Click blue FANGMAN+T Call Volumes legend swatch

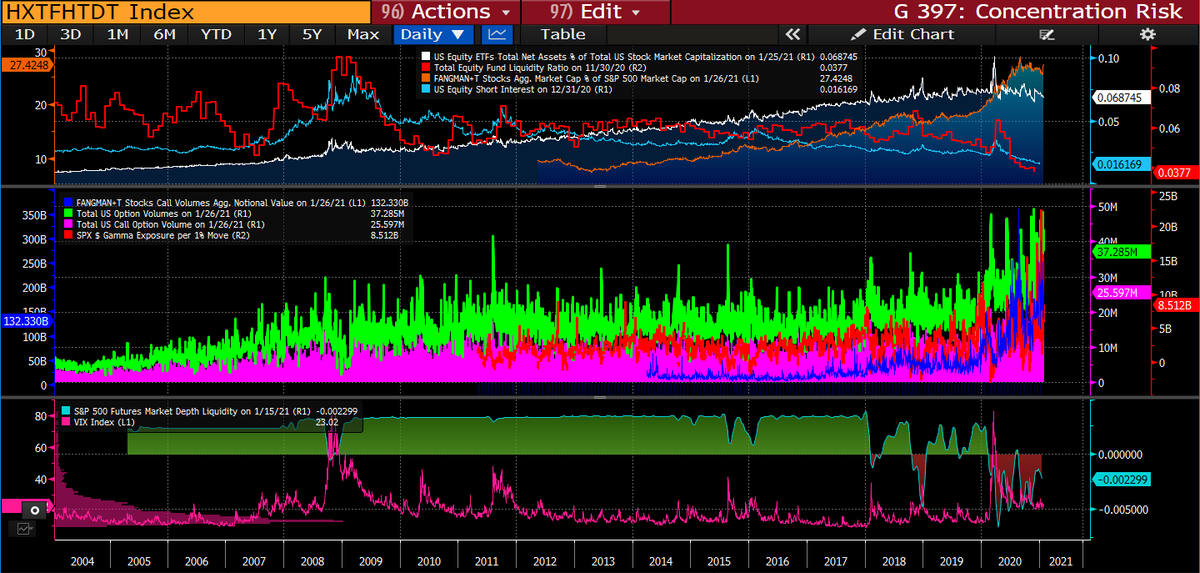pos(68,203)
